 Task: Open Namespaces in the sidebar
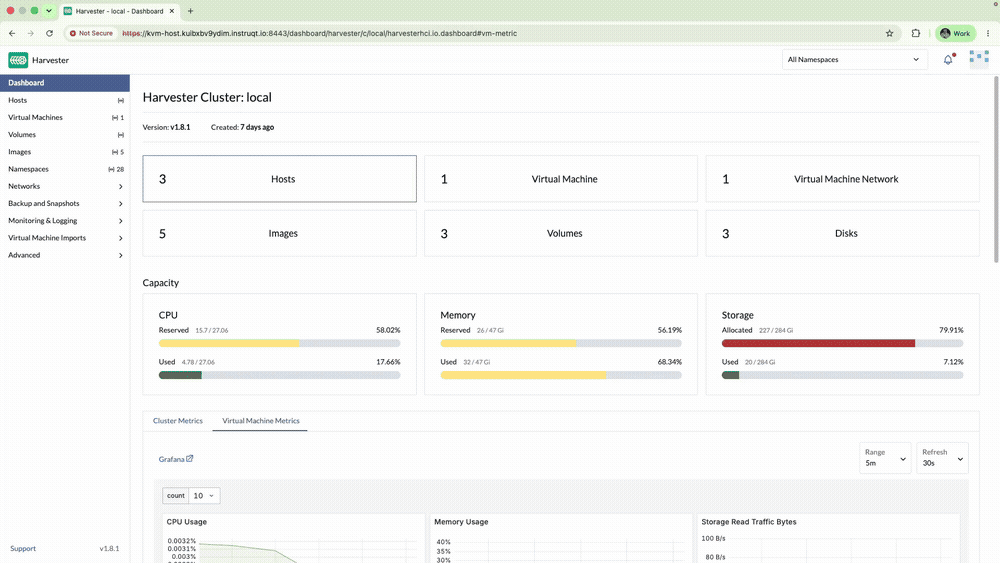pyautogui.click(x=64, y=169)
